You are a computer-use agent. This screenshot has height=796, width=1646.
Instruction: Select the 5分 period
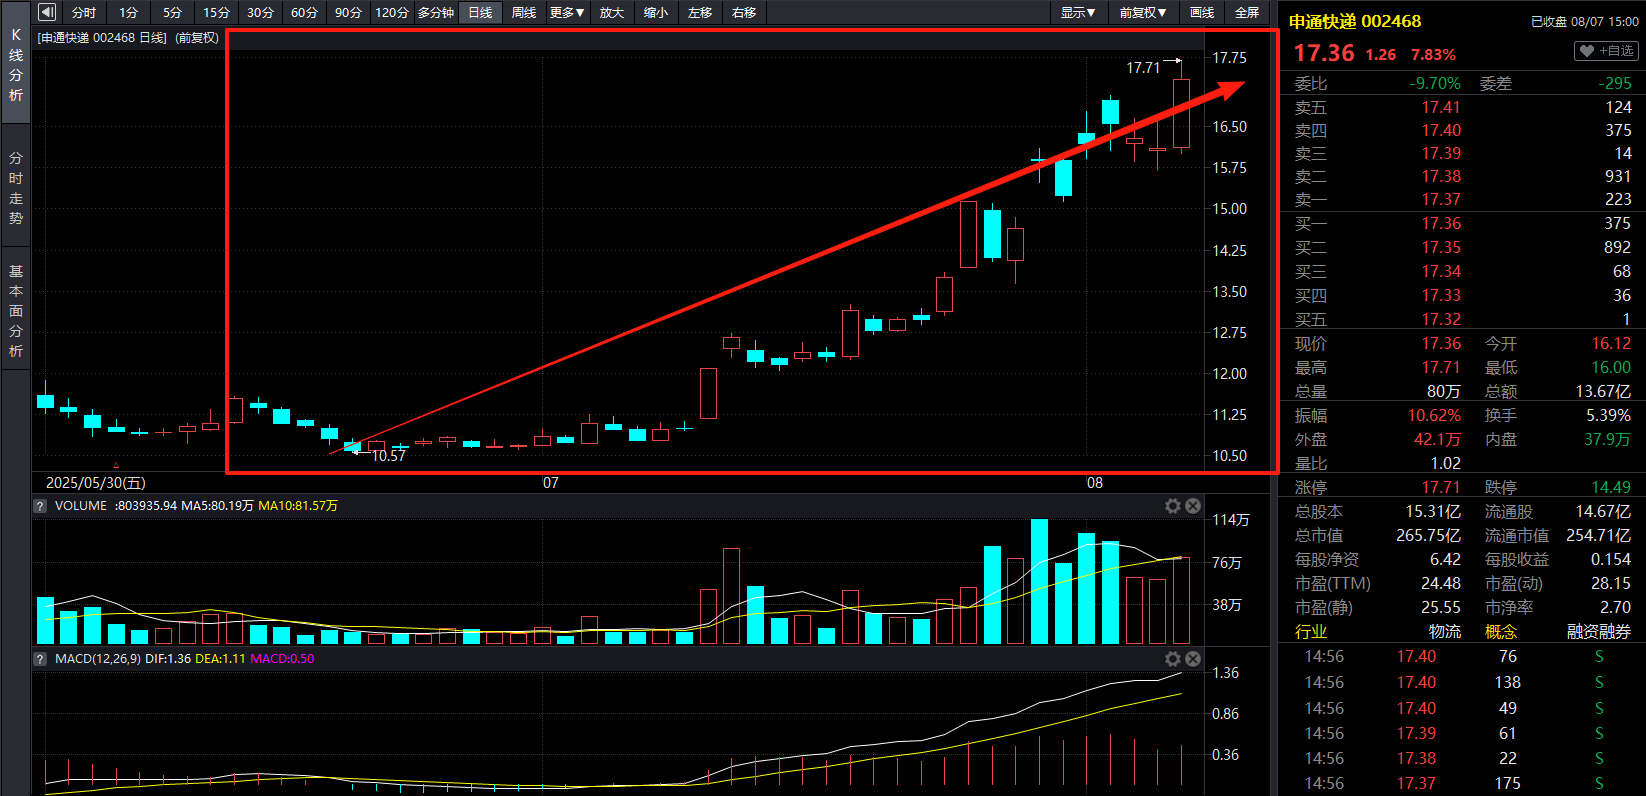tap(172, 12)
